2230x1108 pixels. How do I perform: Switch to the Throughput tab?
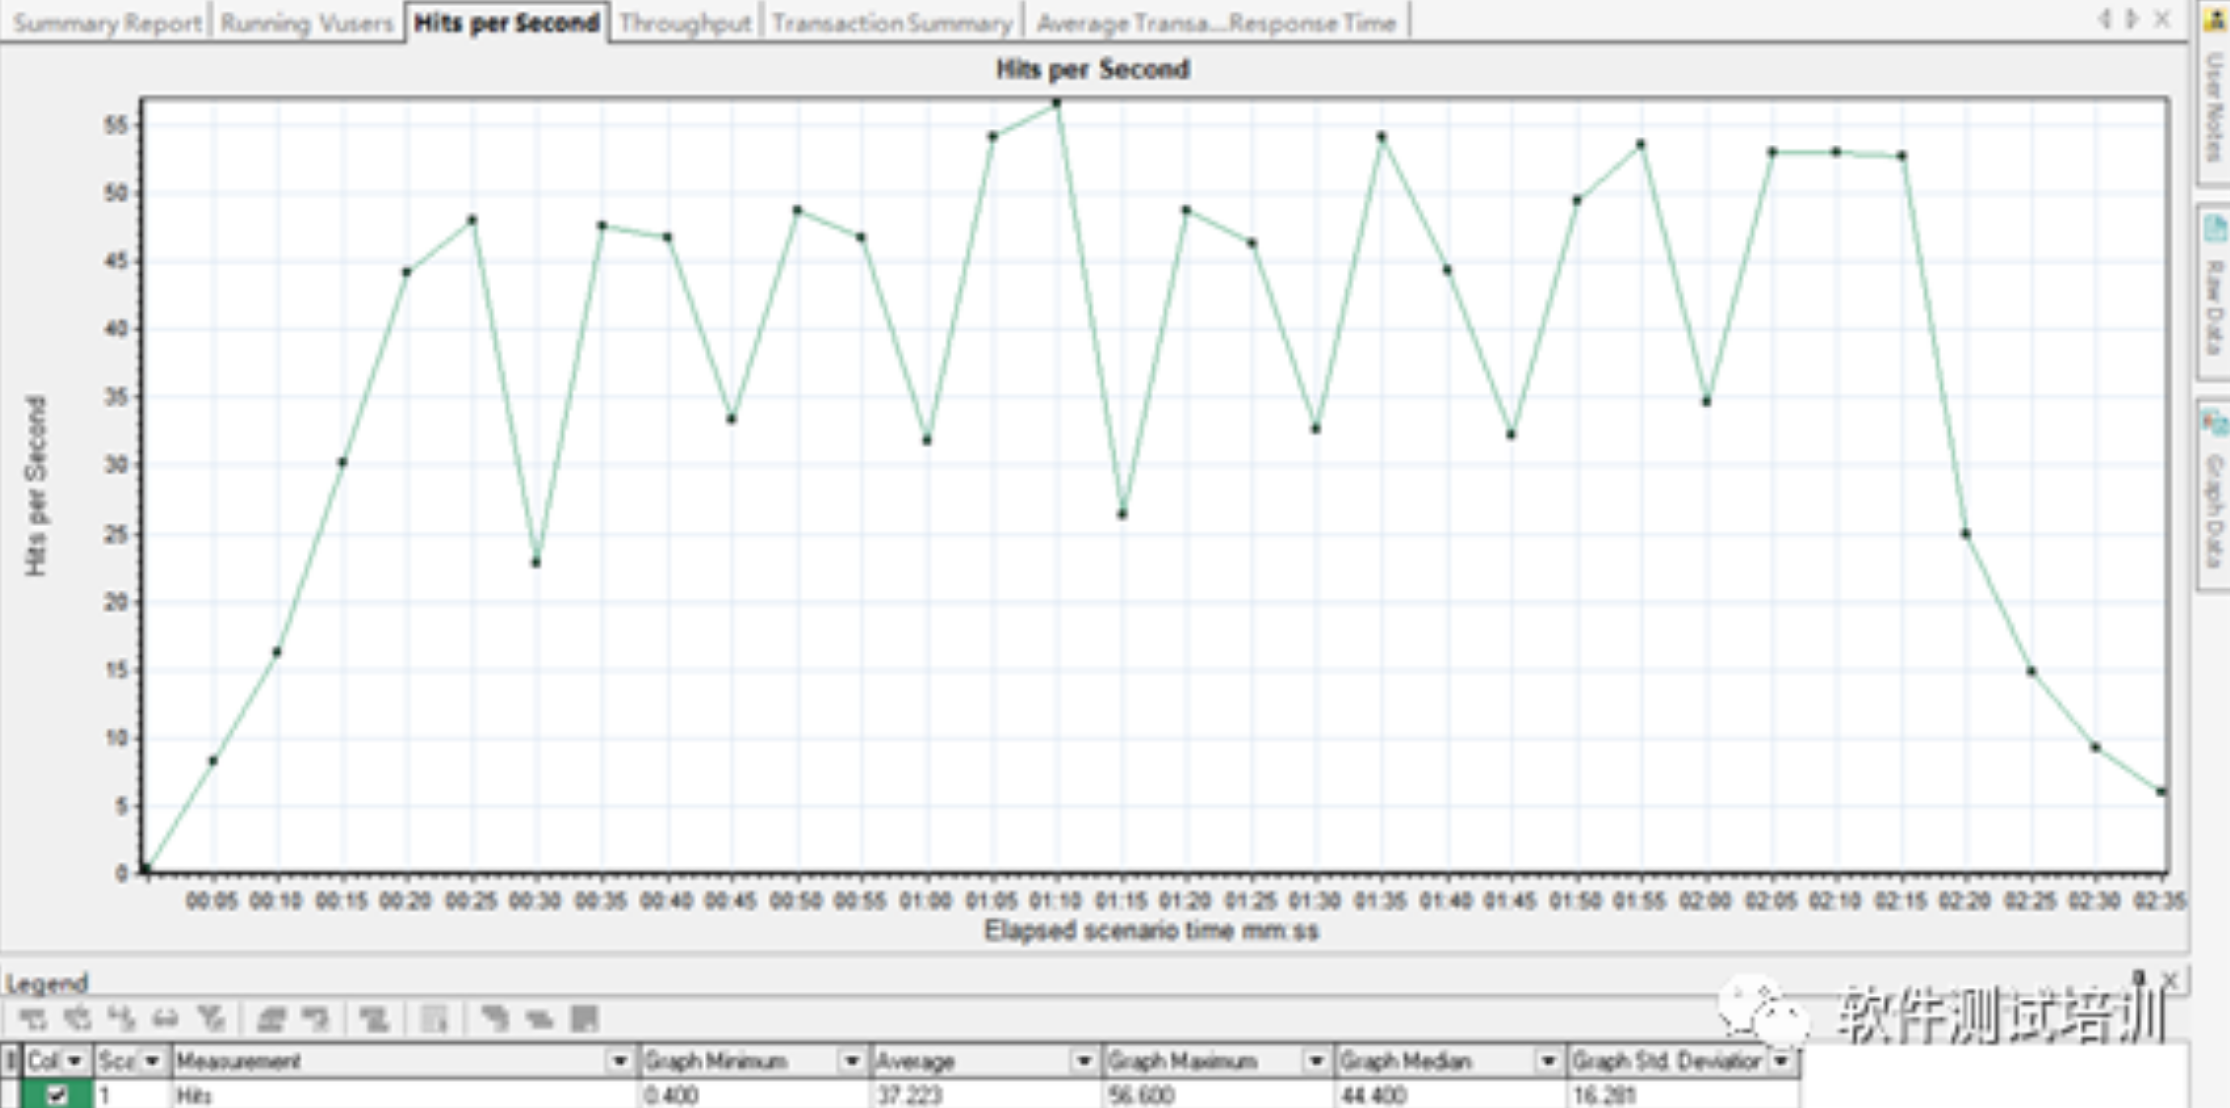pyautogui.click(x=685, y=23)
